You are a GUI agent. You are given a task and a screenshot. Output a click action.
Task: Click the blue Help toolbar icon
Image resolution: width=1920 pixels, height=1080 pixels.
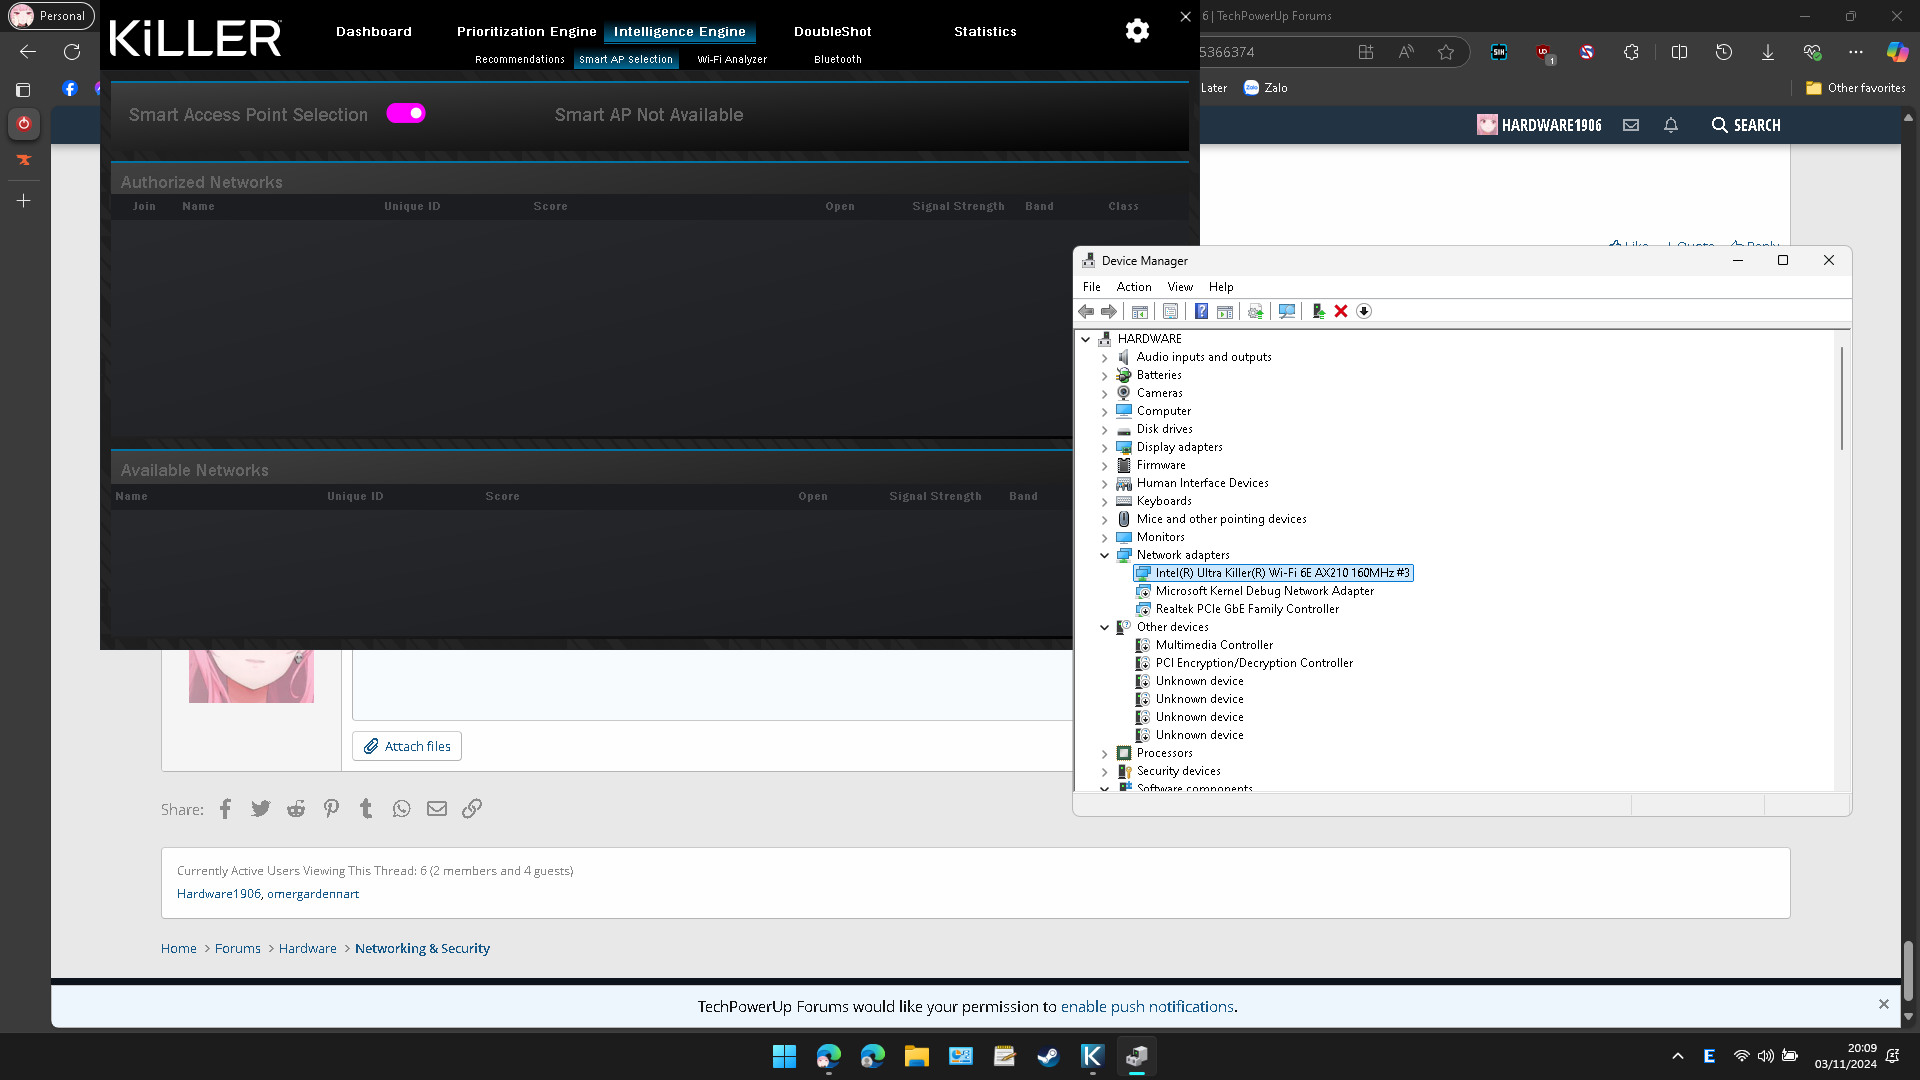(x=1201, y=312)
